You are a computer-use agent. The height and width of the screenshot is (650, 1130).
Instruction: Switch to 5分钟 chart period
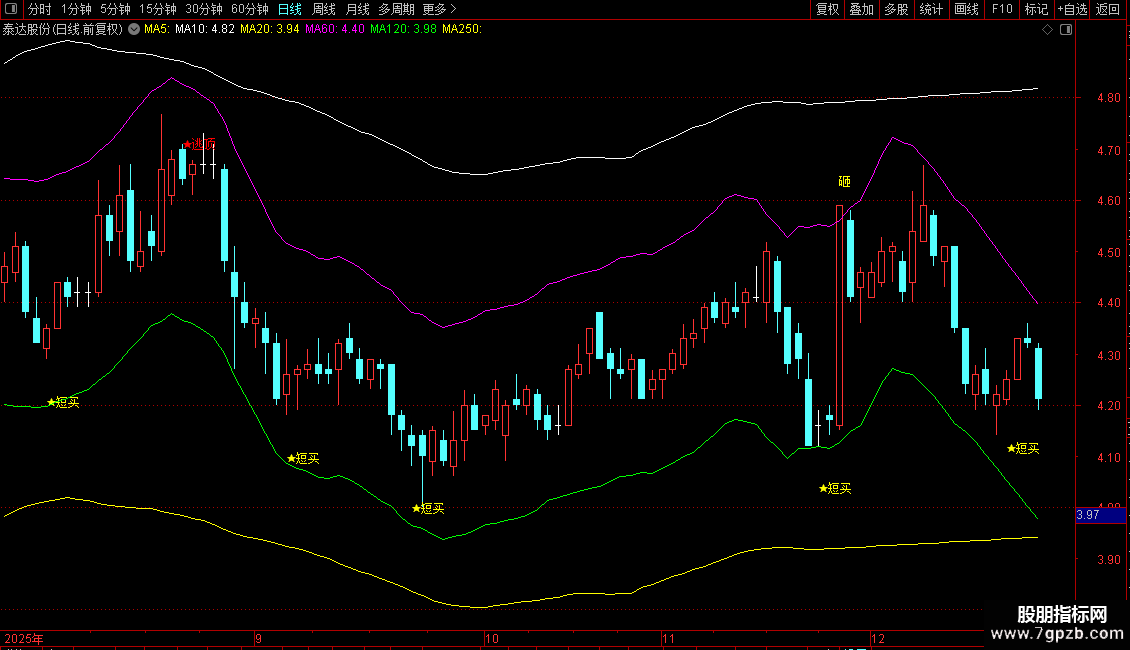(x=115, y=9)
